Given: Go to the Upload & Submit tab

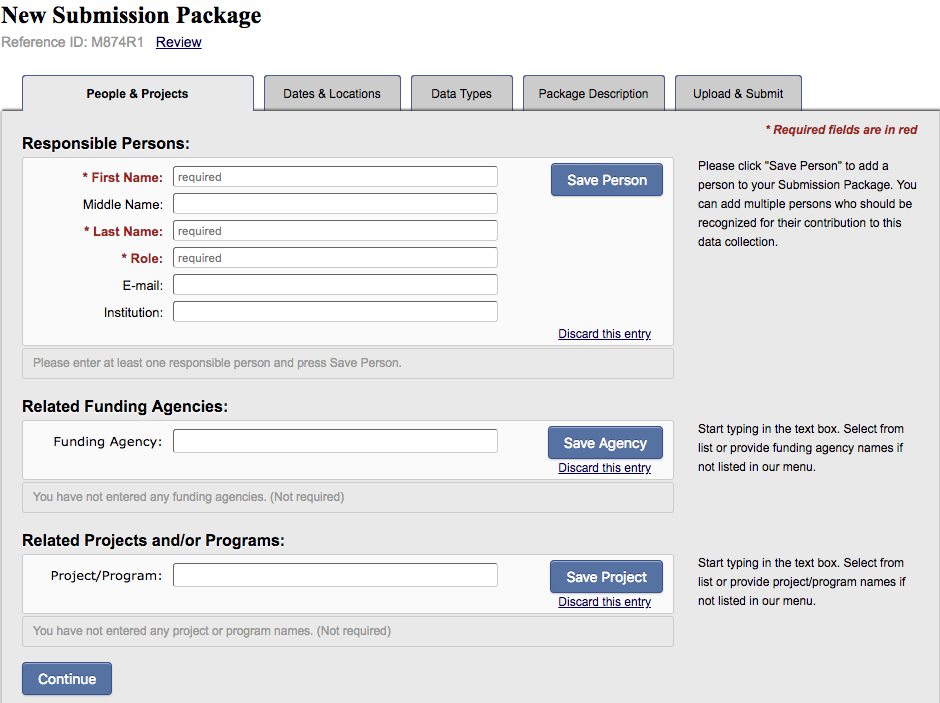Looking at the screenshot, I should 738,94.
